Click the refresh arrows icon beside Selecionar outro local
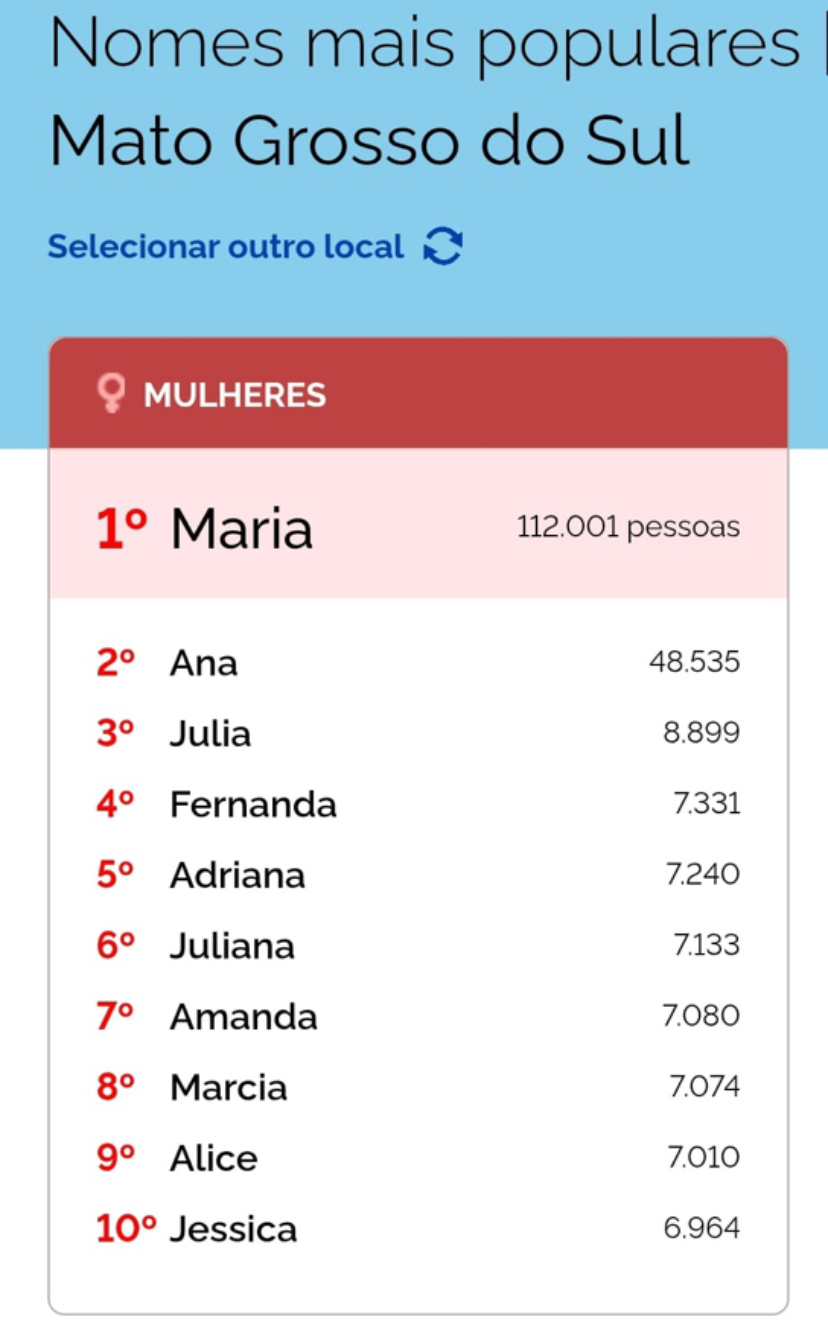The image size is (828, 1323). (x=443, y=246)
